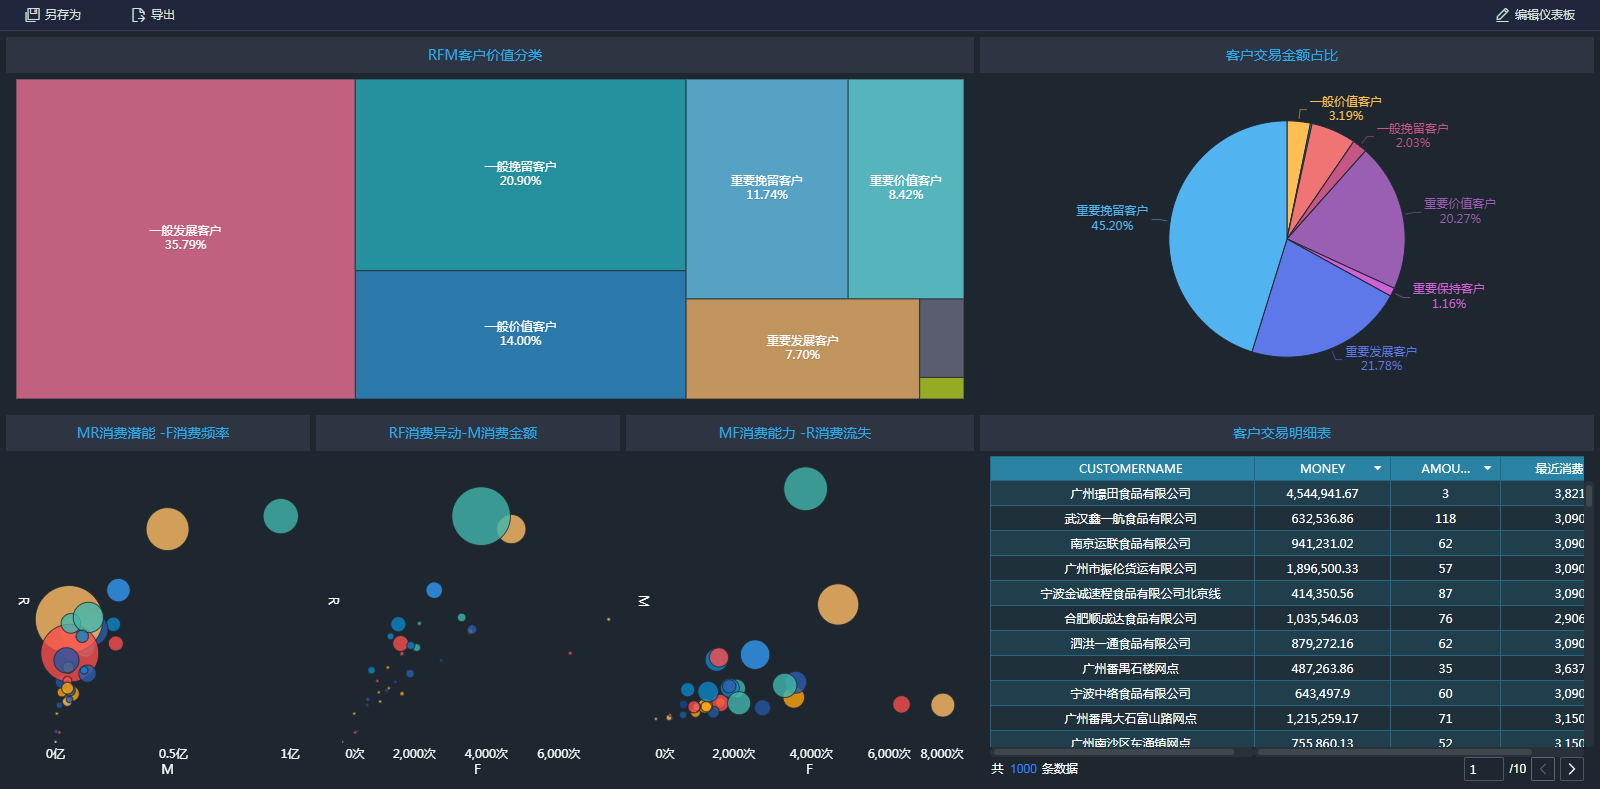Select the 一般发展客户 35.79% treemap tile

tap(186, 239)
